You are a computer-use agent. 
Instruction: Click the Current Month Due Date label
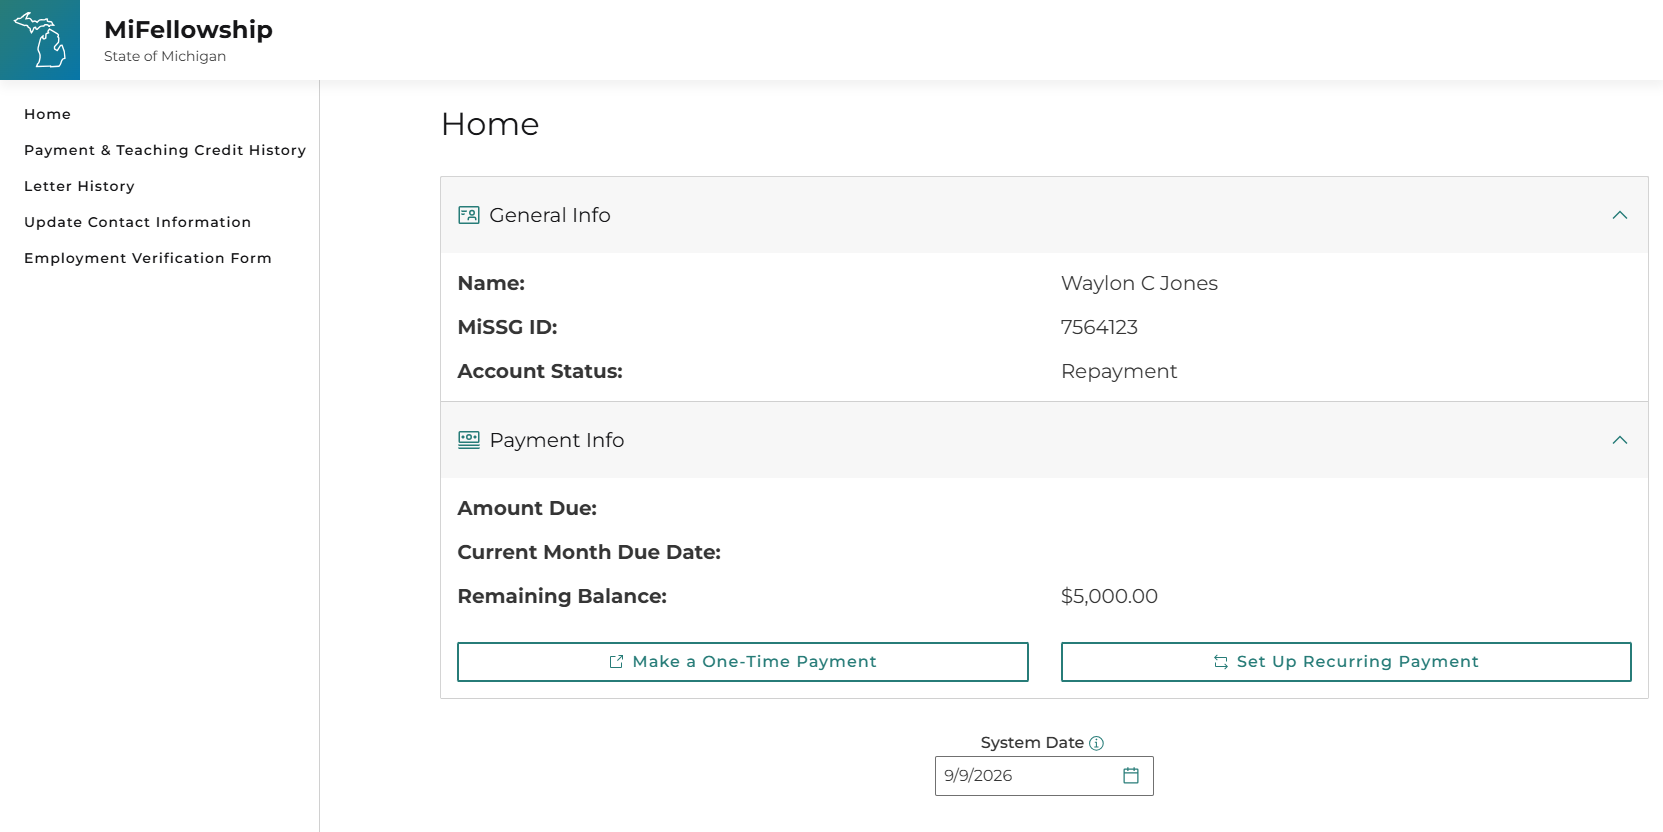589,552
